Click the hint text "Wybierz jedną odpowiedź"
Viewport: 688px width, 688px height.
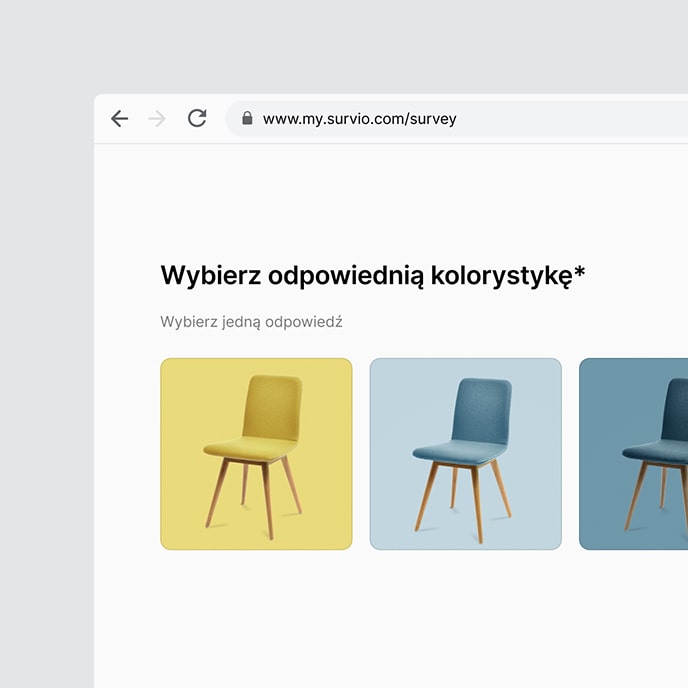click(251, 322)
